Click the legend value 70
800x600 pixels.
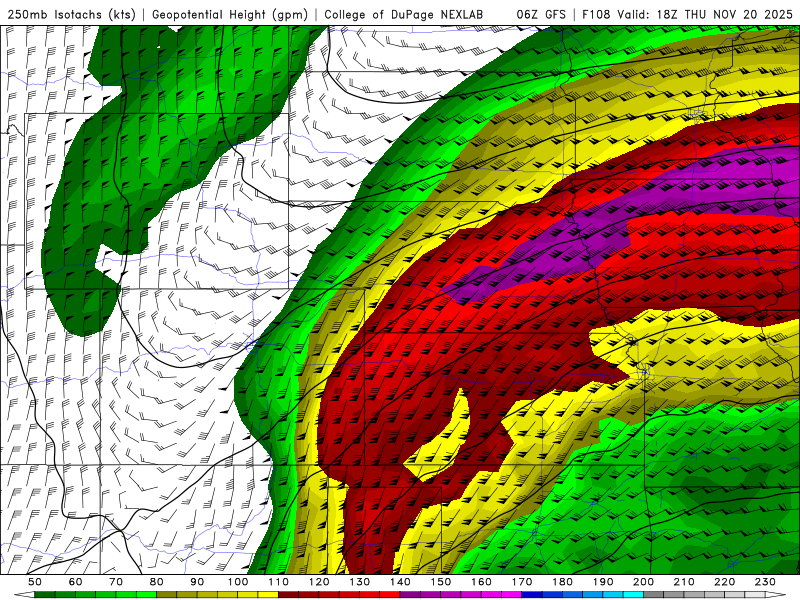click(x=116, y=582)
